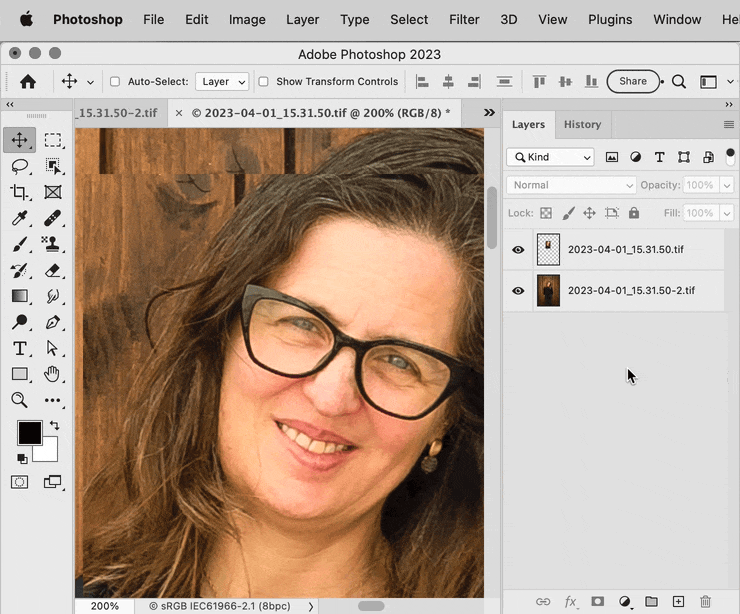Select the Move tool in the toolbox
Viewport: 740px width, 614px height.
tap(19, 140)
